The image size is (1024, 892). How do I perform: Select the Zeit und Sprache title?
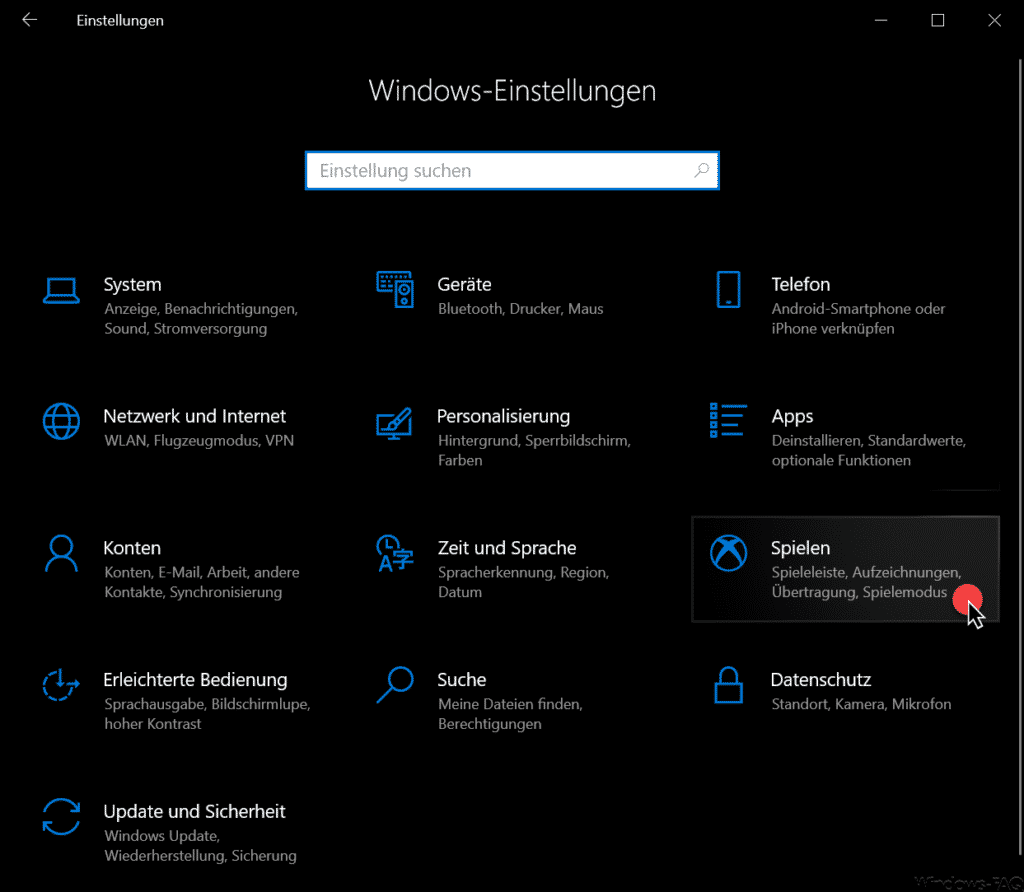coord(507,549)
